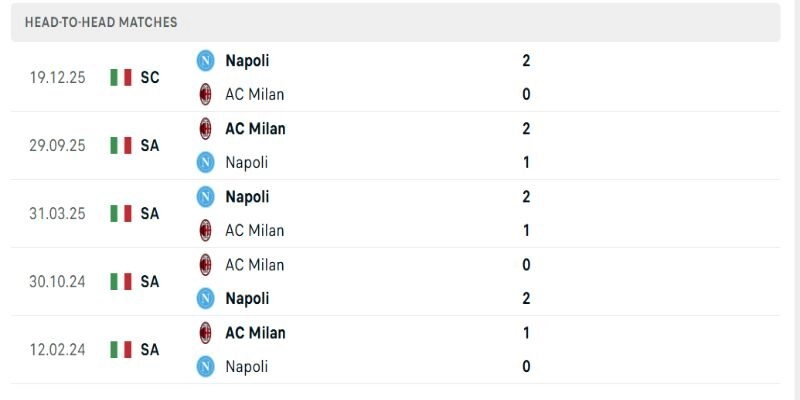Click the AC Milan crest in the 29.09.25 match

[x=205, y=128]
